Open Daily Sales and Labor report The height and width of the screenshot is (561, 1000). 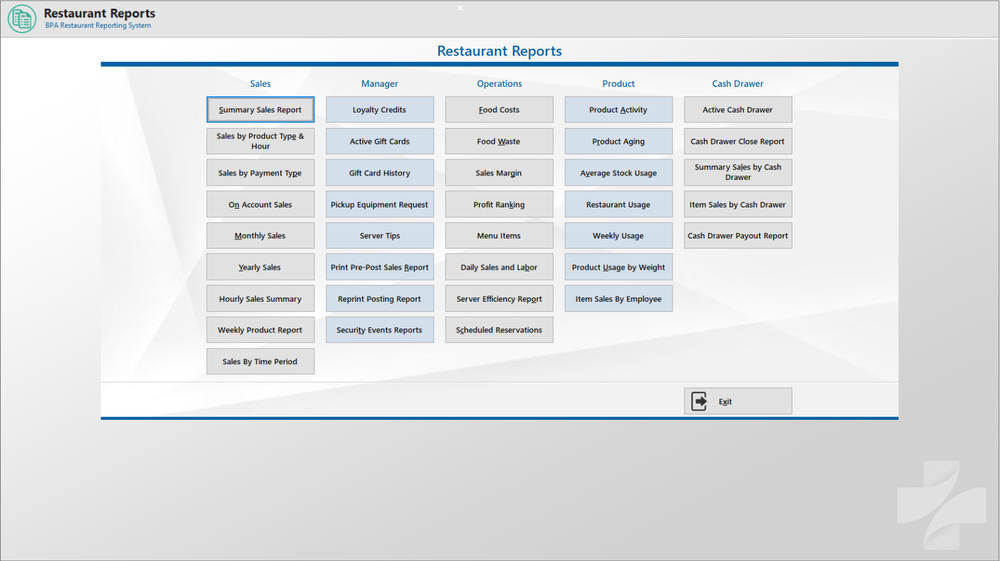[499, 268]
